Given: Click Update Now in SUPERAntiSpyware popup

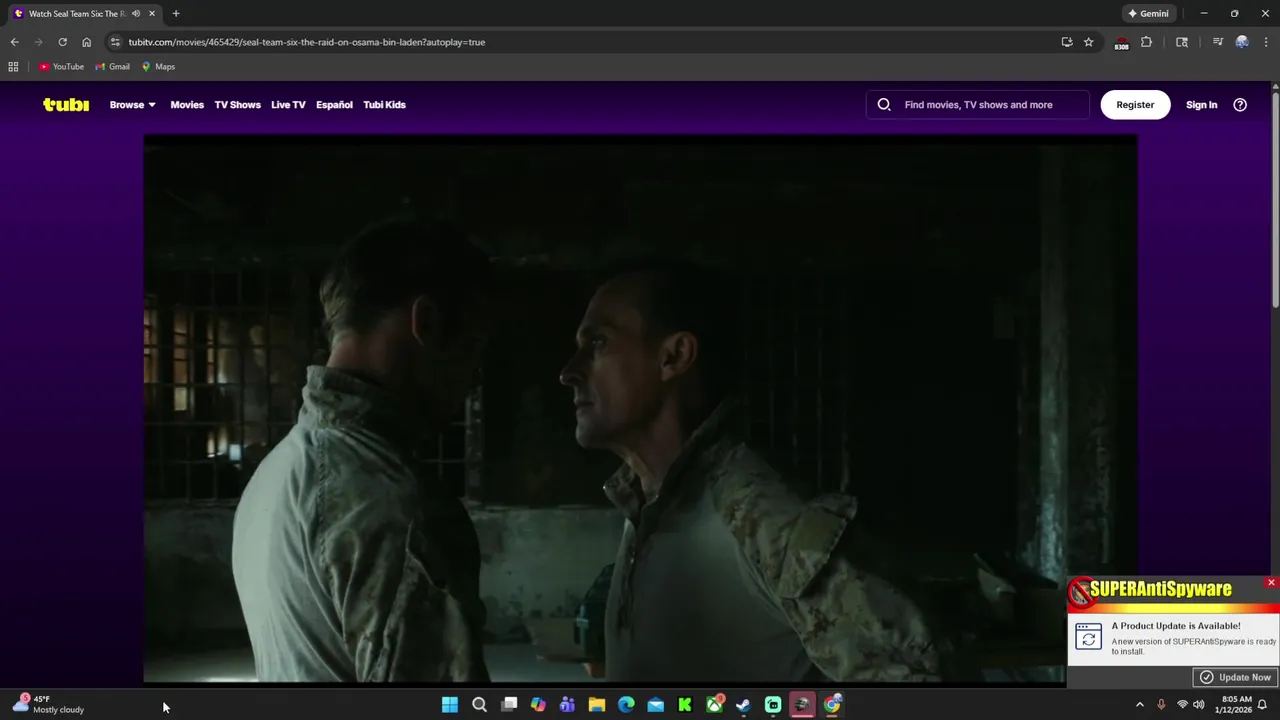Looking at the screenshot, I should click(x=1235, y=677).
